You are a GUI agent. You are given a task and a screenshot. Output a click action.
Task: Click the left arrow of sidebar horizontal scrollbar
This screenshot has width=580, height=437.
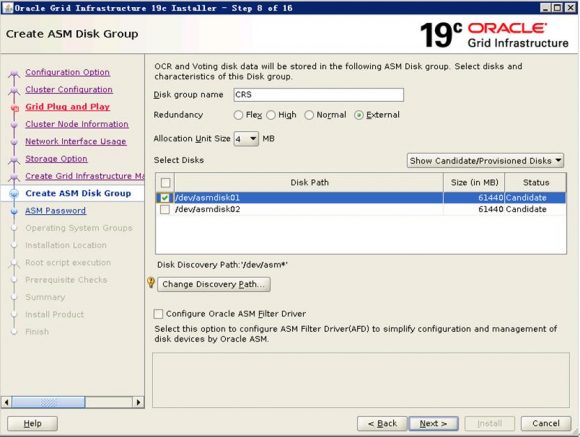6,402
